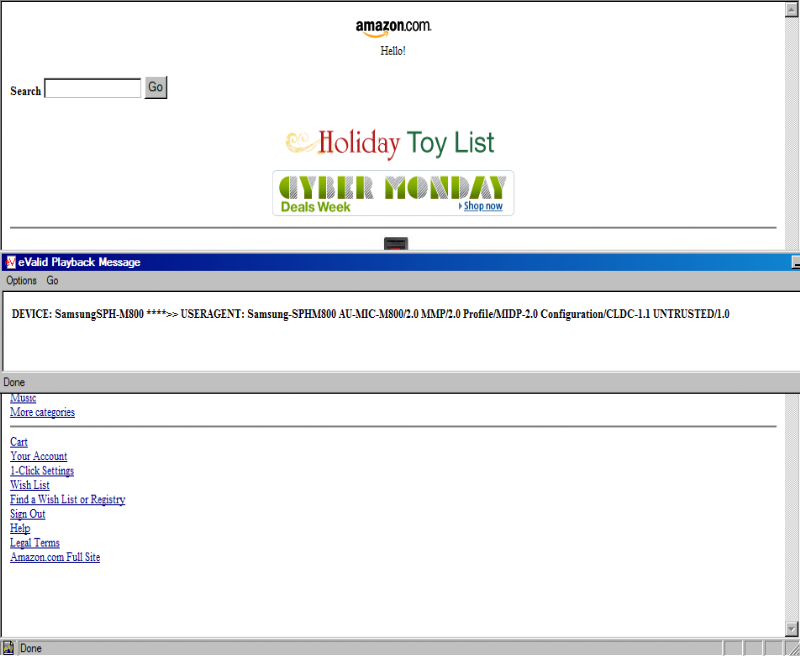Open the Go menu in playback window
The height and width of the screenshot is (656, 800).
click(x=52, y=281)
